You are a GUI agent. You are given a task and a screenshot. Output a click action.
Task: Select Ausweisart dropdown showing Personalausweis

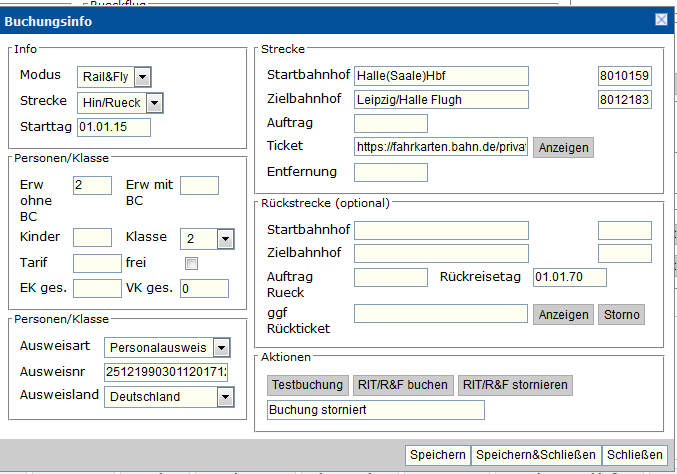click(x=168, y=347)
